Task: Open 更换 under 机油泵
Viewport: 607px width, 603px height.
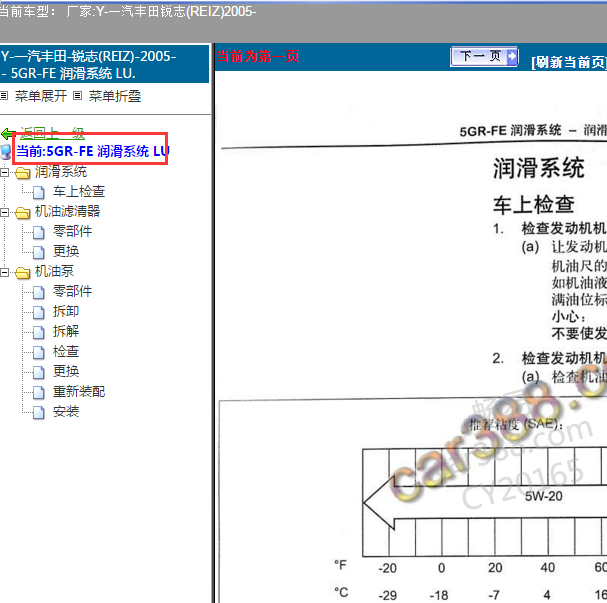Action: click(x=66, y=372)
